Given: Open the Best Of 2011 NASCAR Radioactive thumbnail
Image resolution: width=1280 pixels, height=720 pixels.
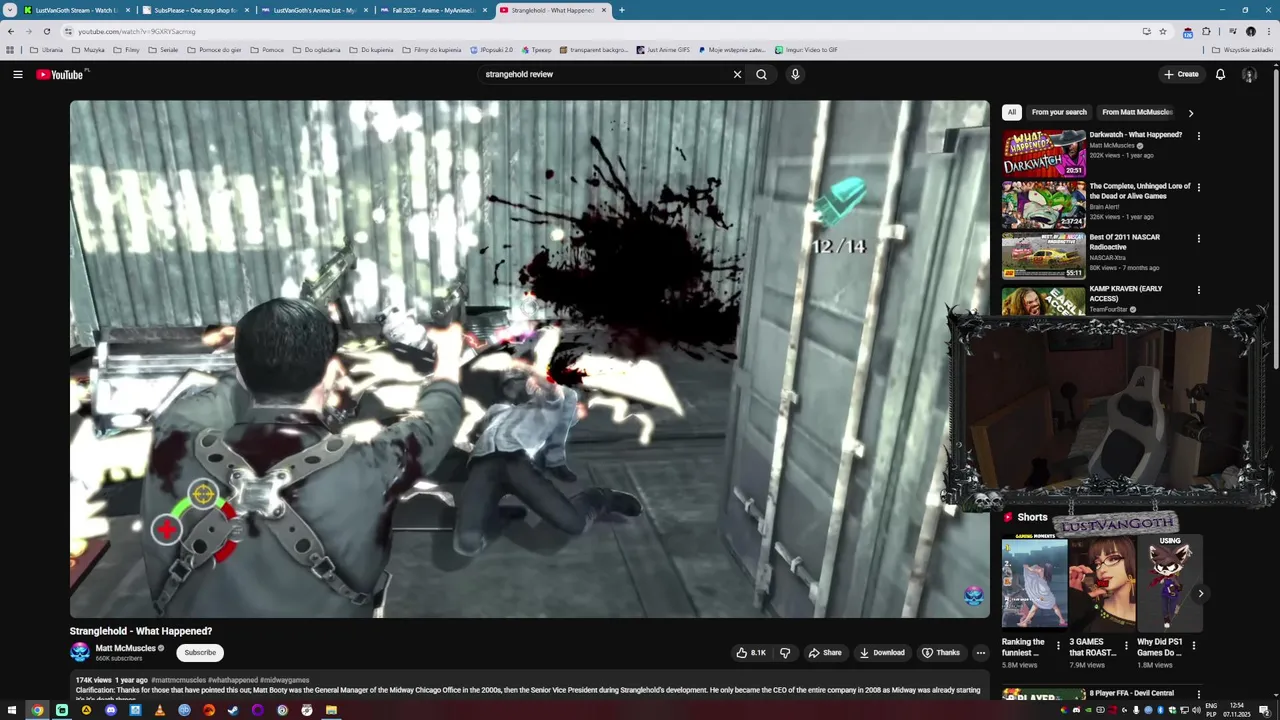Looking at the screenshot, I should click(x=1044, y=255).
